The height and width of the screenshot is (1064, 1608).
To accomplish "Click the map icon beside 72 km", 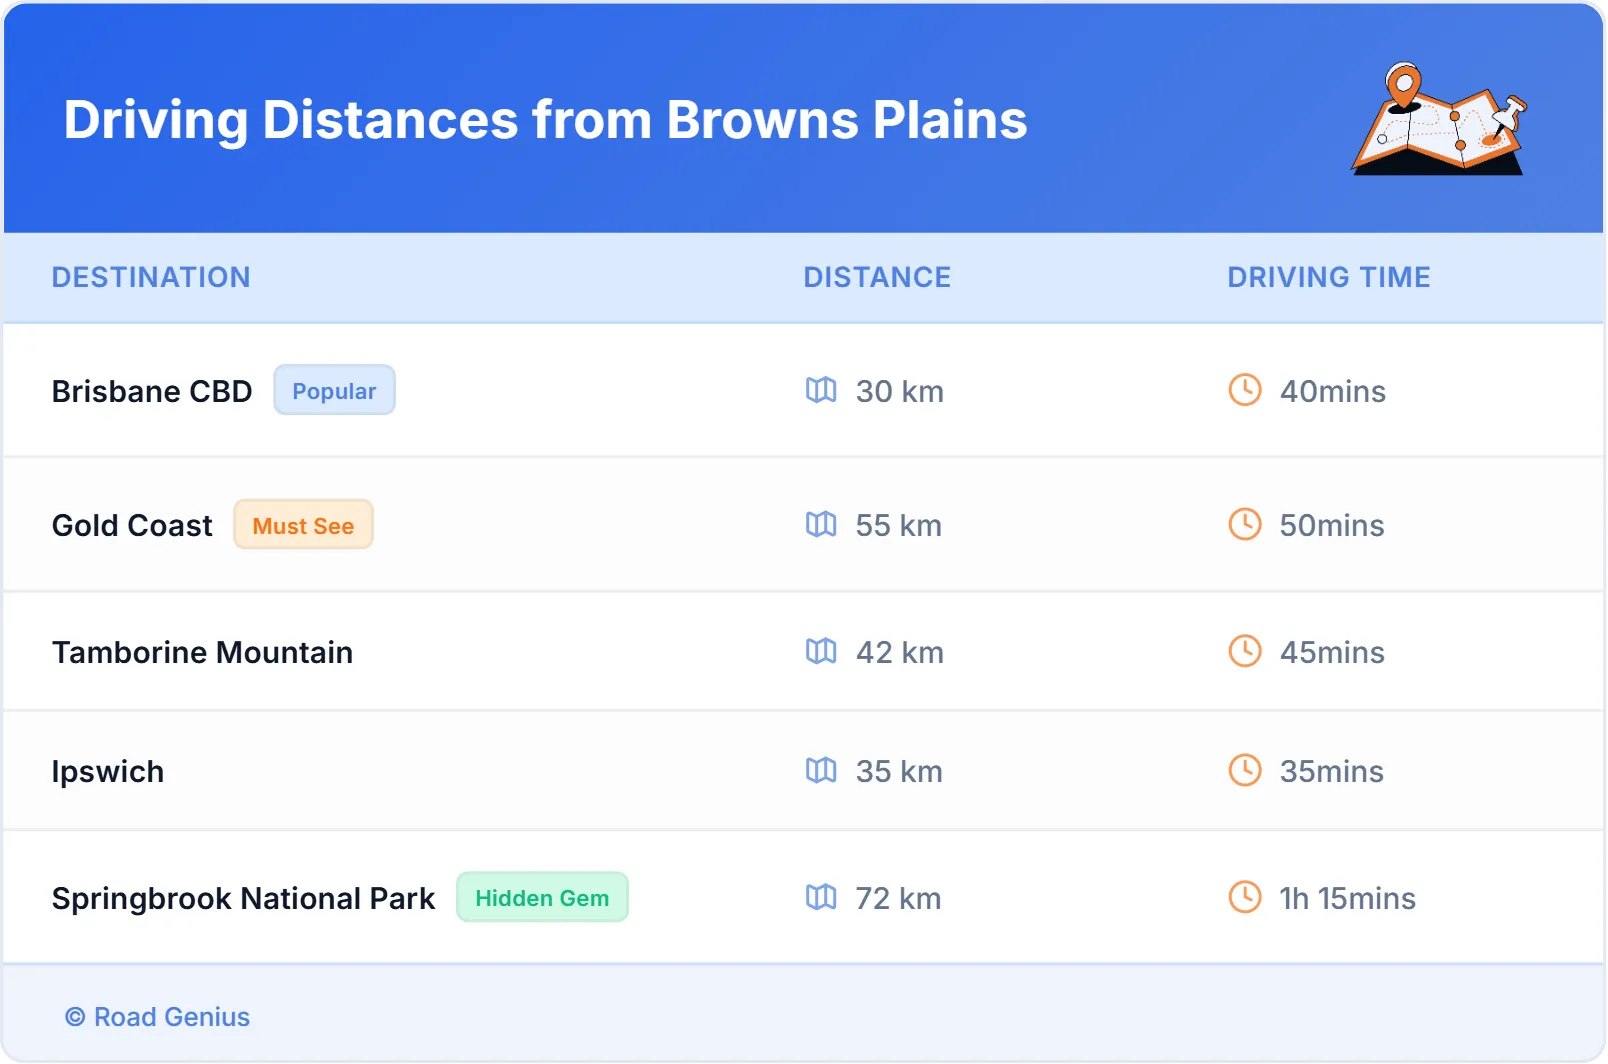I will click(x=821, y=897).
